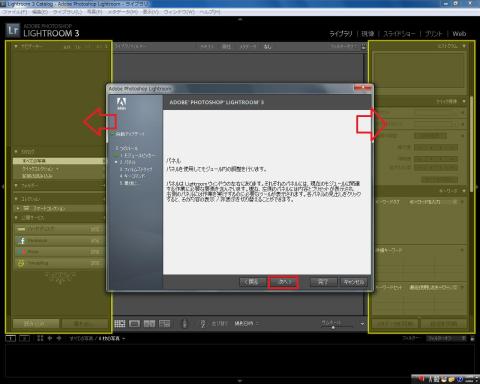Viewport: 480px width, 384px height.
Task: Hide the bottom filmstrip panel arrow
Action: pos(240,380)
